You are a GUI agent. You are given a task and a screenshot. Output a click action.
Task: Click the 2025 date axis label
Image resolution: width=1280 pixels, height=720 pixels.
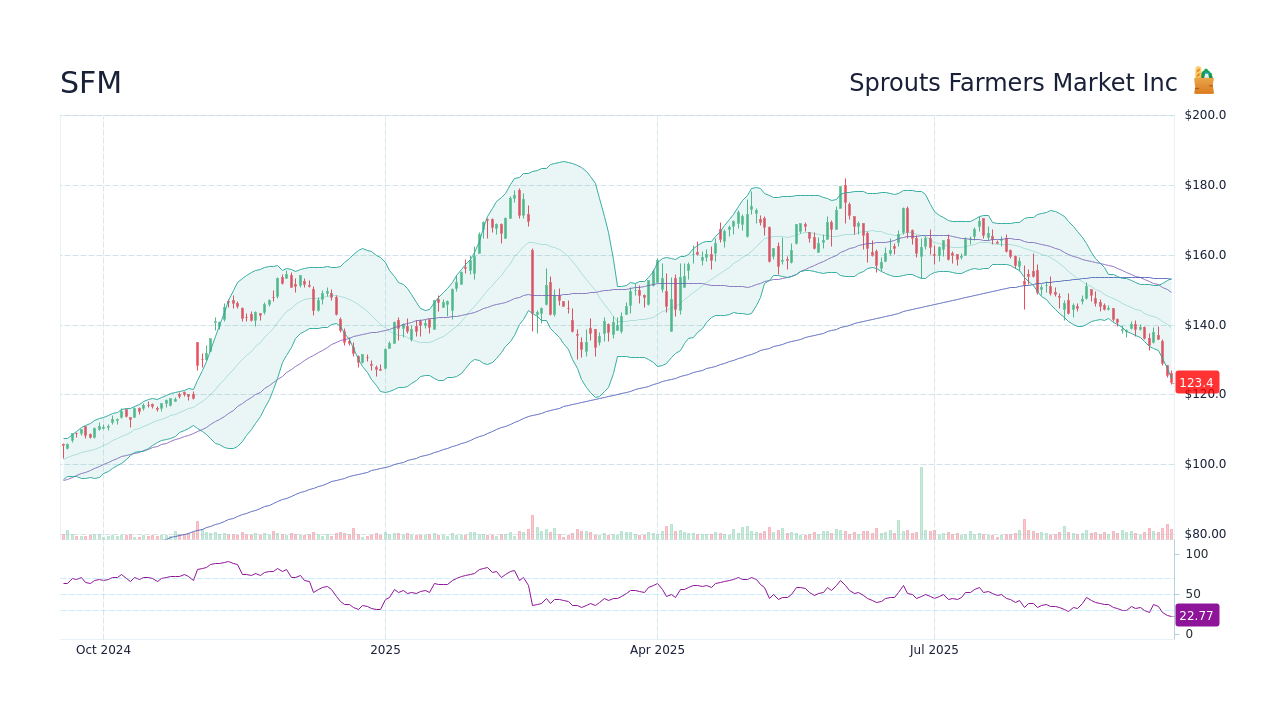point(385,650)
